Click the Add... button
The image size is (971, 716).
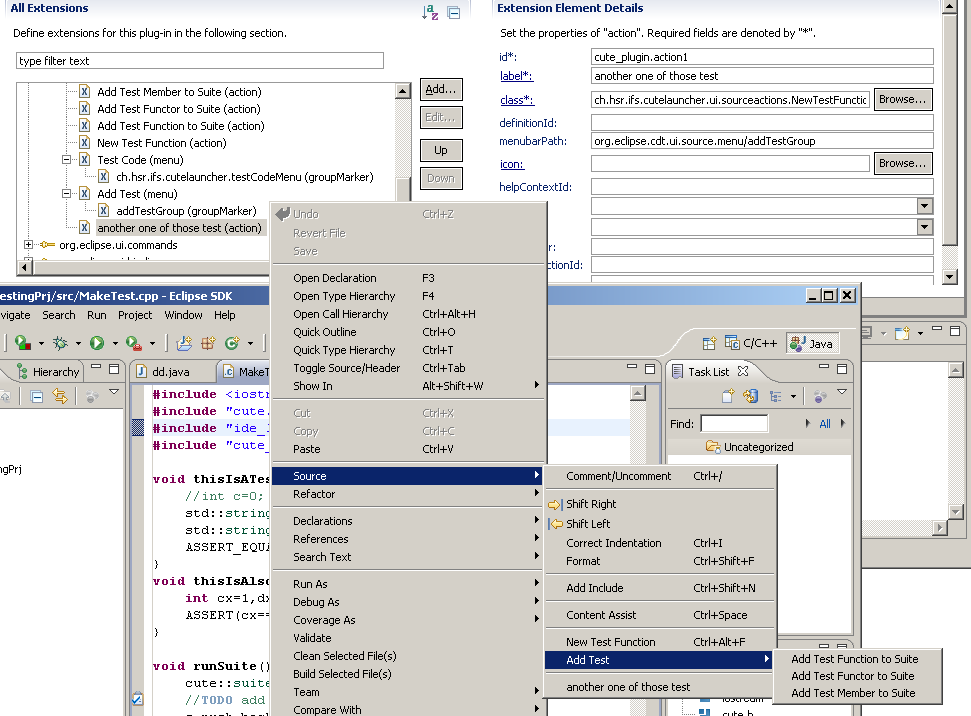pos(441,89)
